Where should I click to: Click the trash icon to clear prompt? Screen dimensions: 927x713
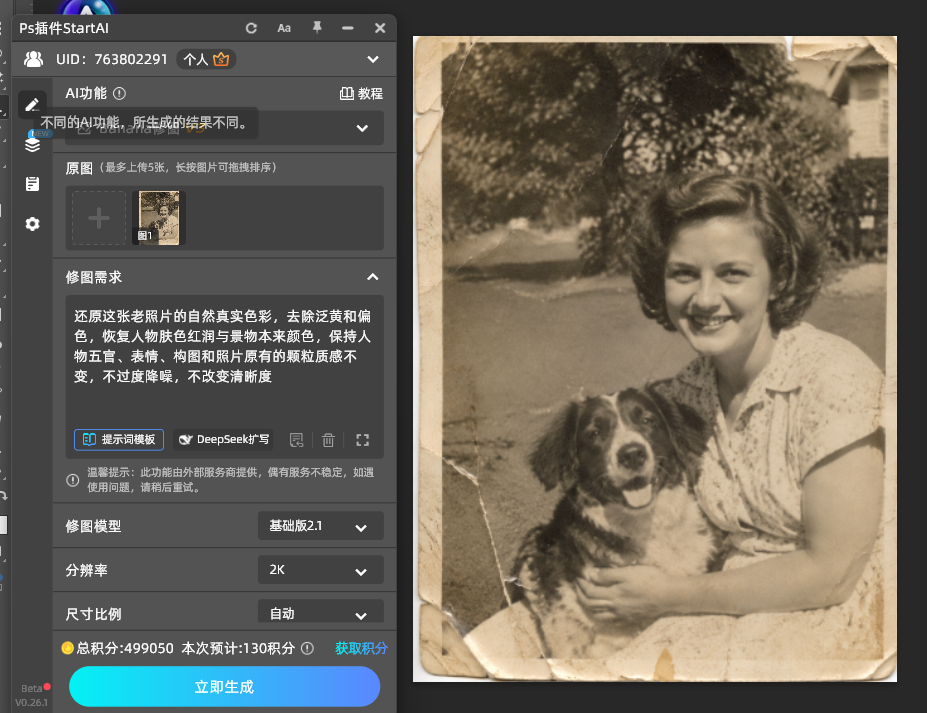click(328, 440)
